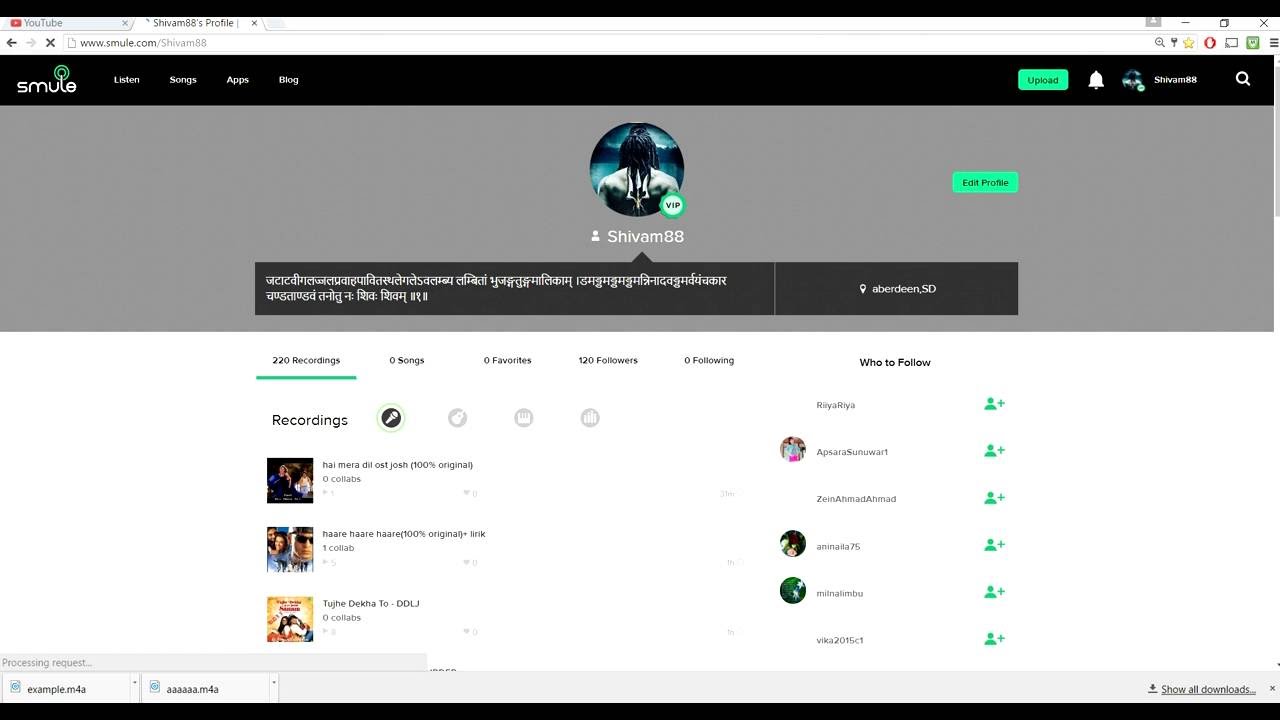Screen dimensions: 1280x720
Task: Follow milnalimbu with the add-user icon
Action: [x=994, y=592]
